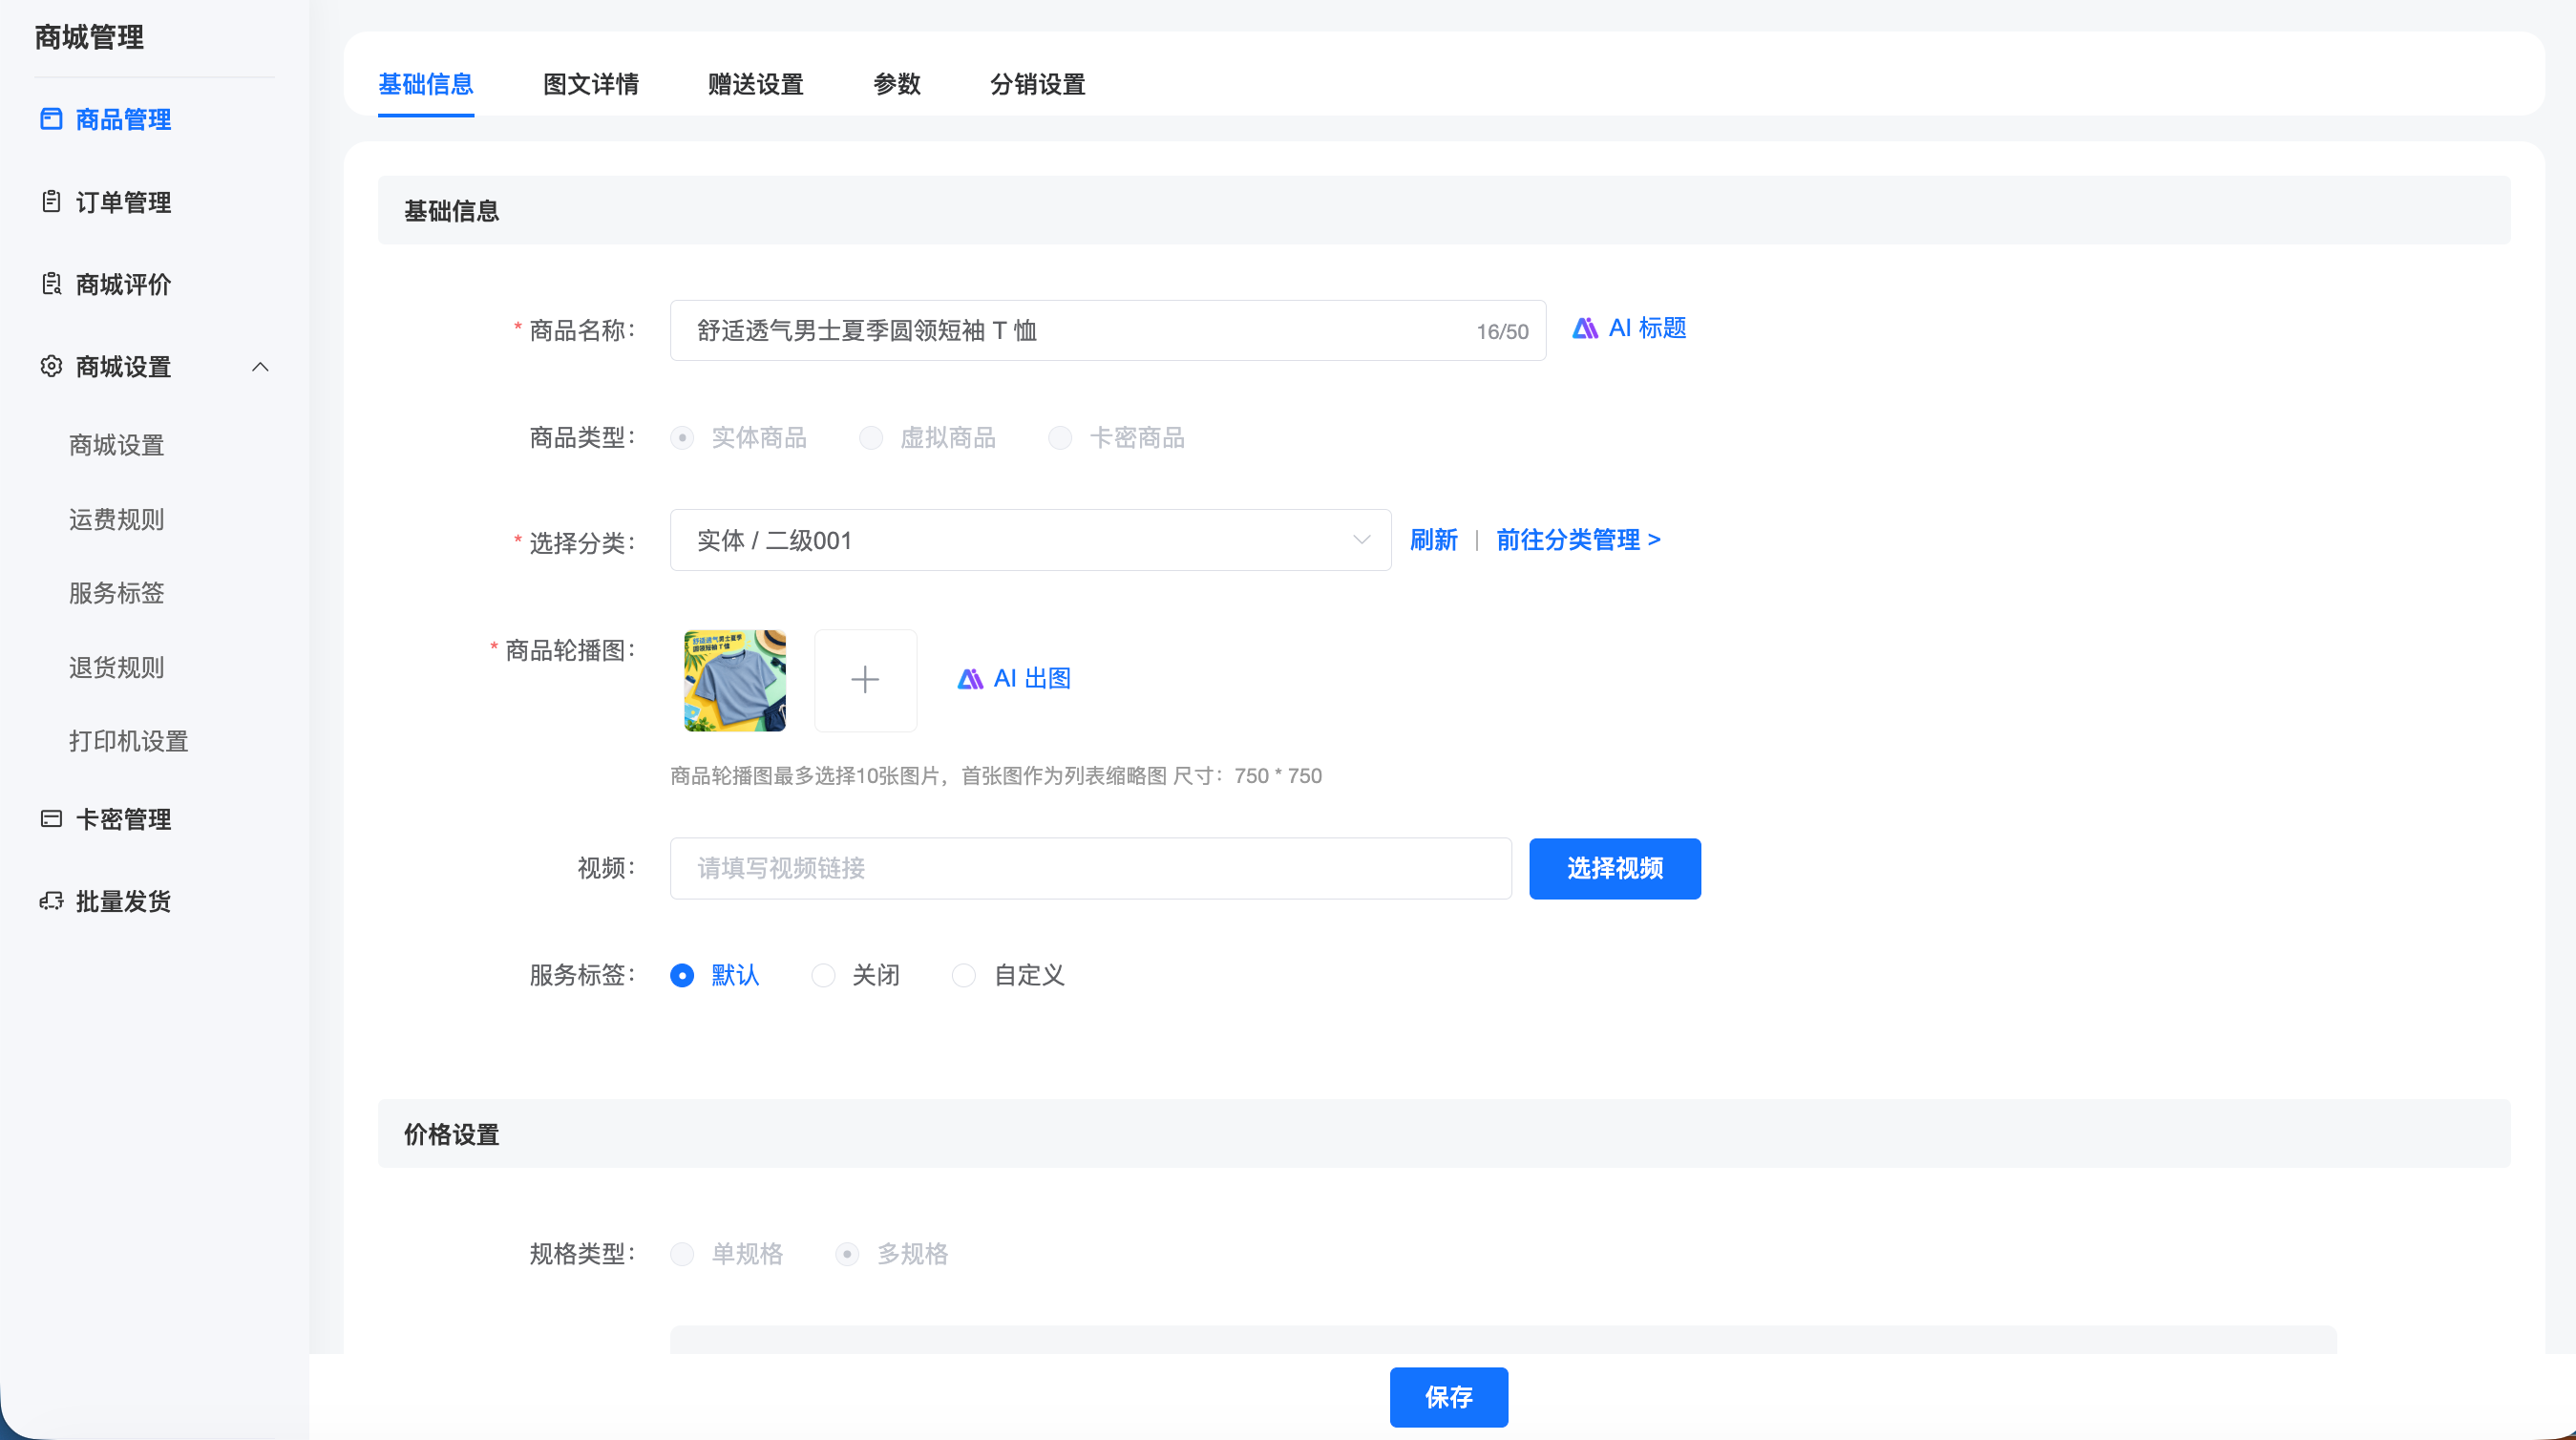
Task: Choose the 多规格 radio option
Action: pyautogui.click(x=847, y=1254)
